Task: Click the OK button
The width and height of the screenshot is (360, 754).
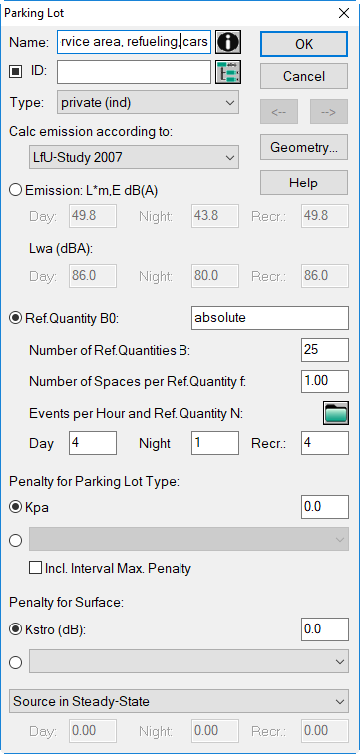Action: [304, 44]
